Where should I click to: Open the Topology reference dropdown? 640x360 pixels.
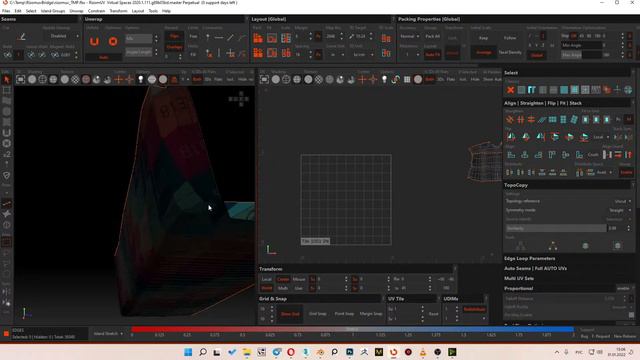pyautogui.click(x=569, y=201)
